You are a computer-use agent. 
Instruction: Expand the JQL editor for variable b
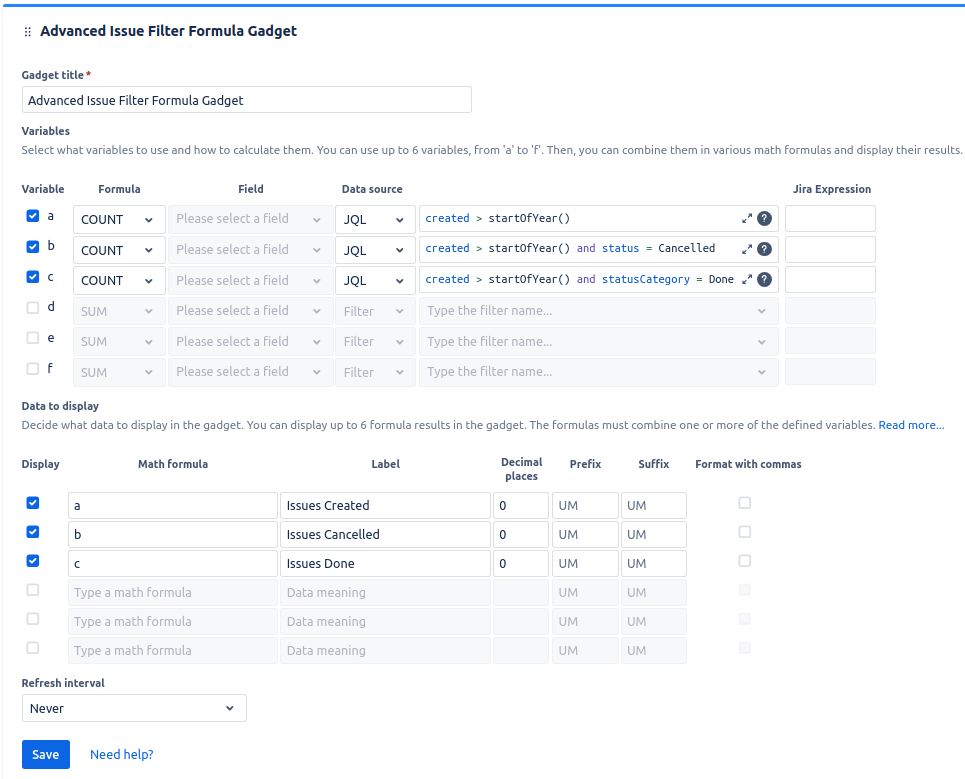[x=747, y=249]
